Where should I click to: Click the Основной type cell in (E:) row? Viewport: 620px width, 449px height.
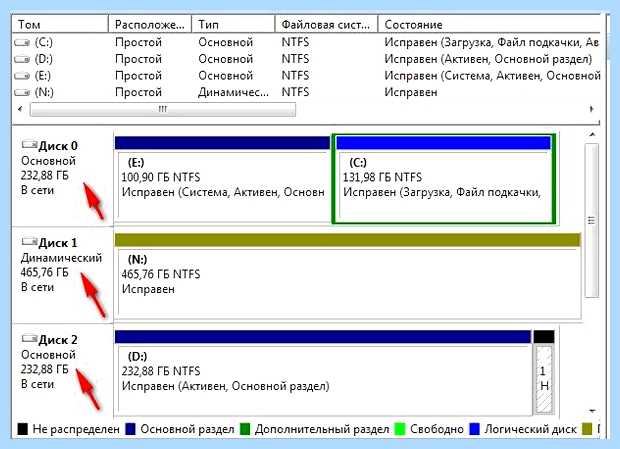[x=225, y=75]
